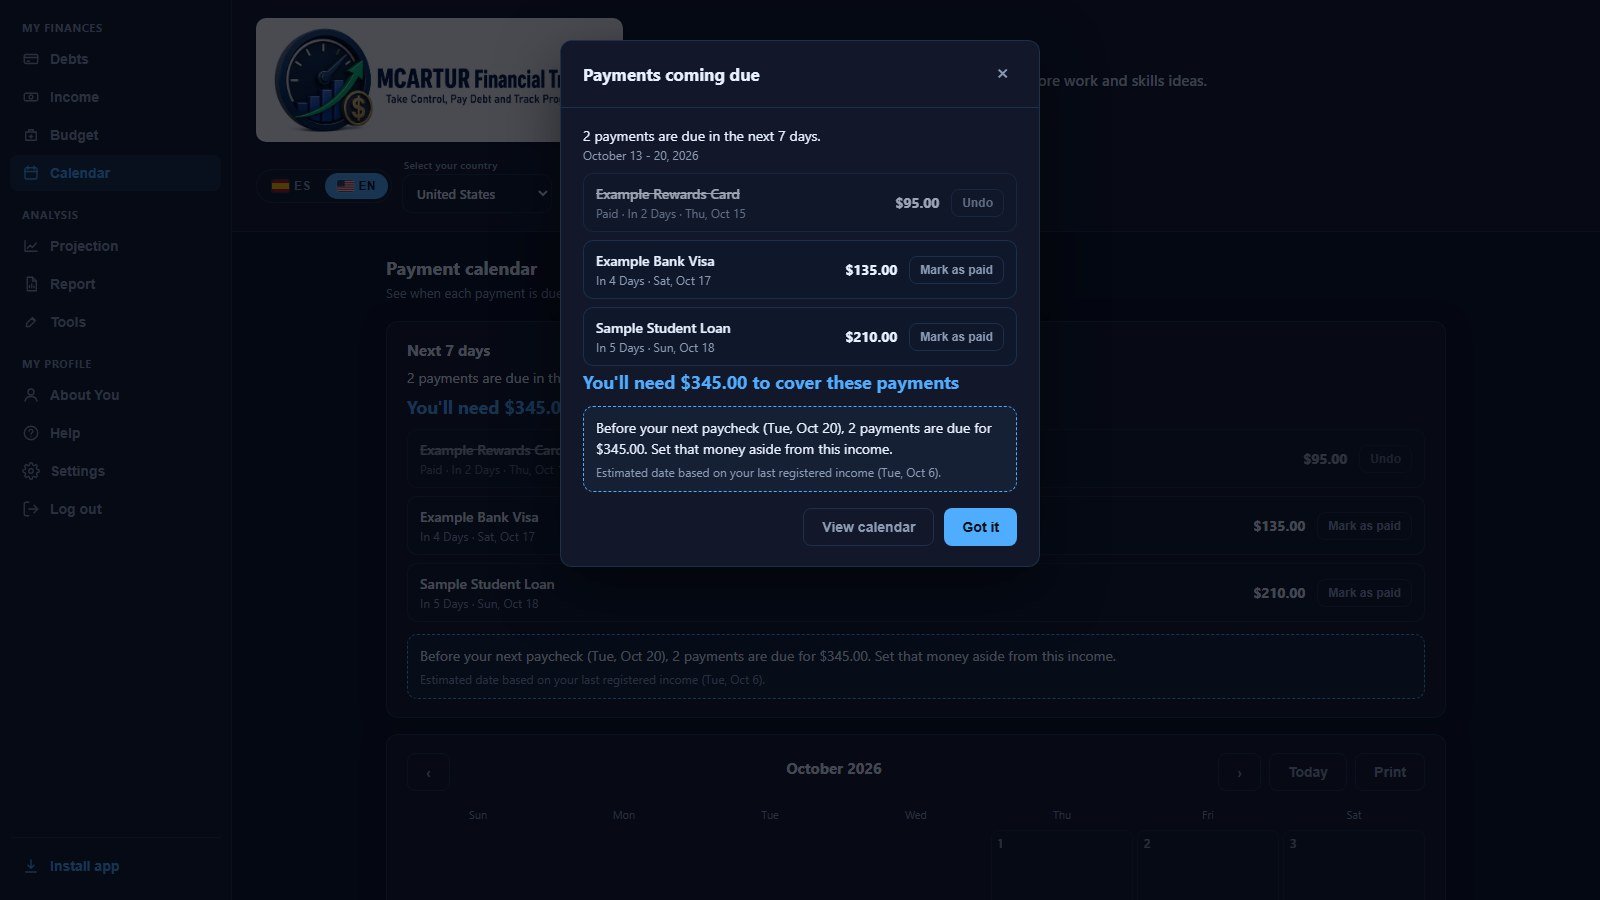Click the Install app download icon
This screenshot has height=900, width=1600.
(31, 866)
